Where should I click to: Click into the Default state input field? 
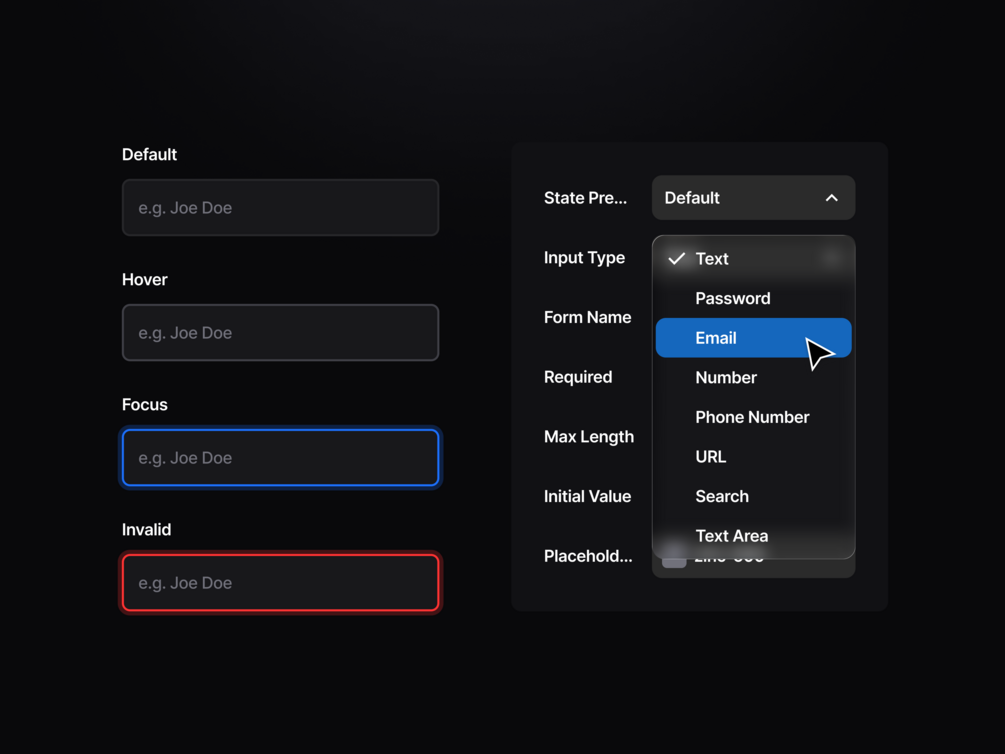click(x=280, y=208)
